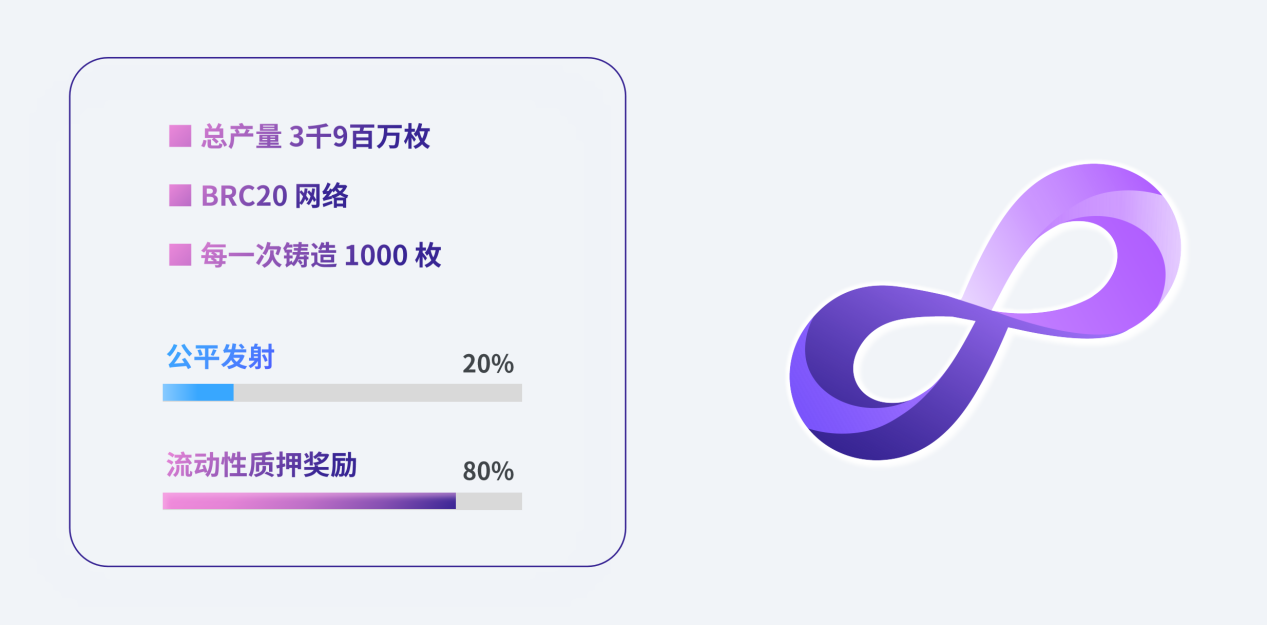
Task: Click the pink square bullet beside BRC20 网络
Action: (179, 195)
